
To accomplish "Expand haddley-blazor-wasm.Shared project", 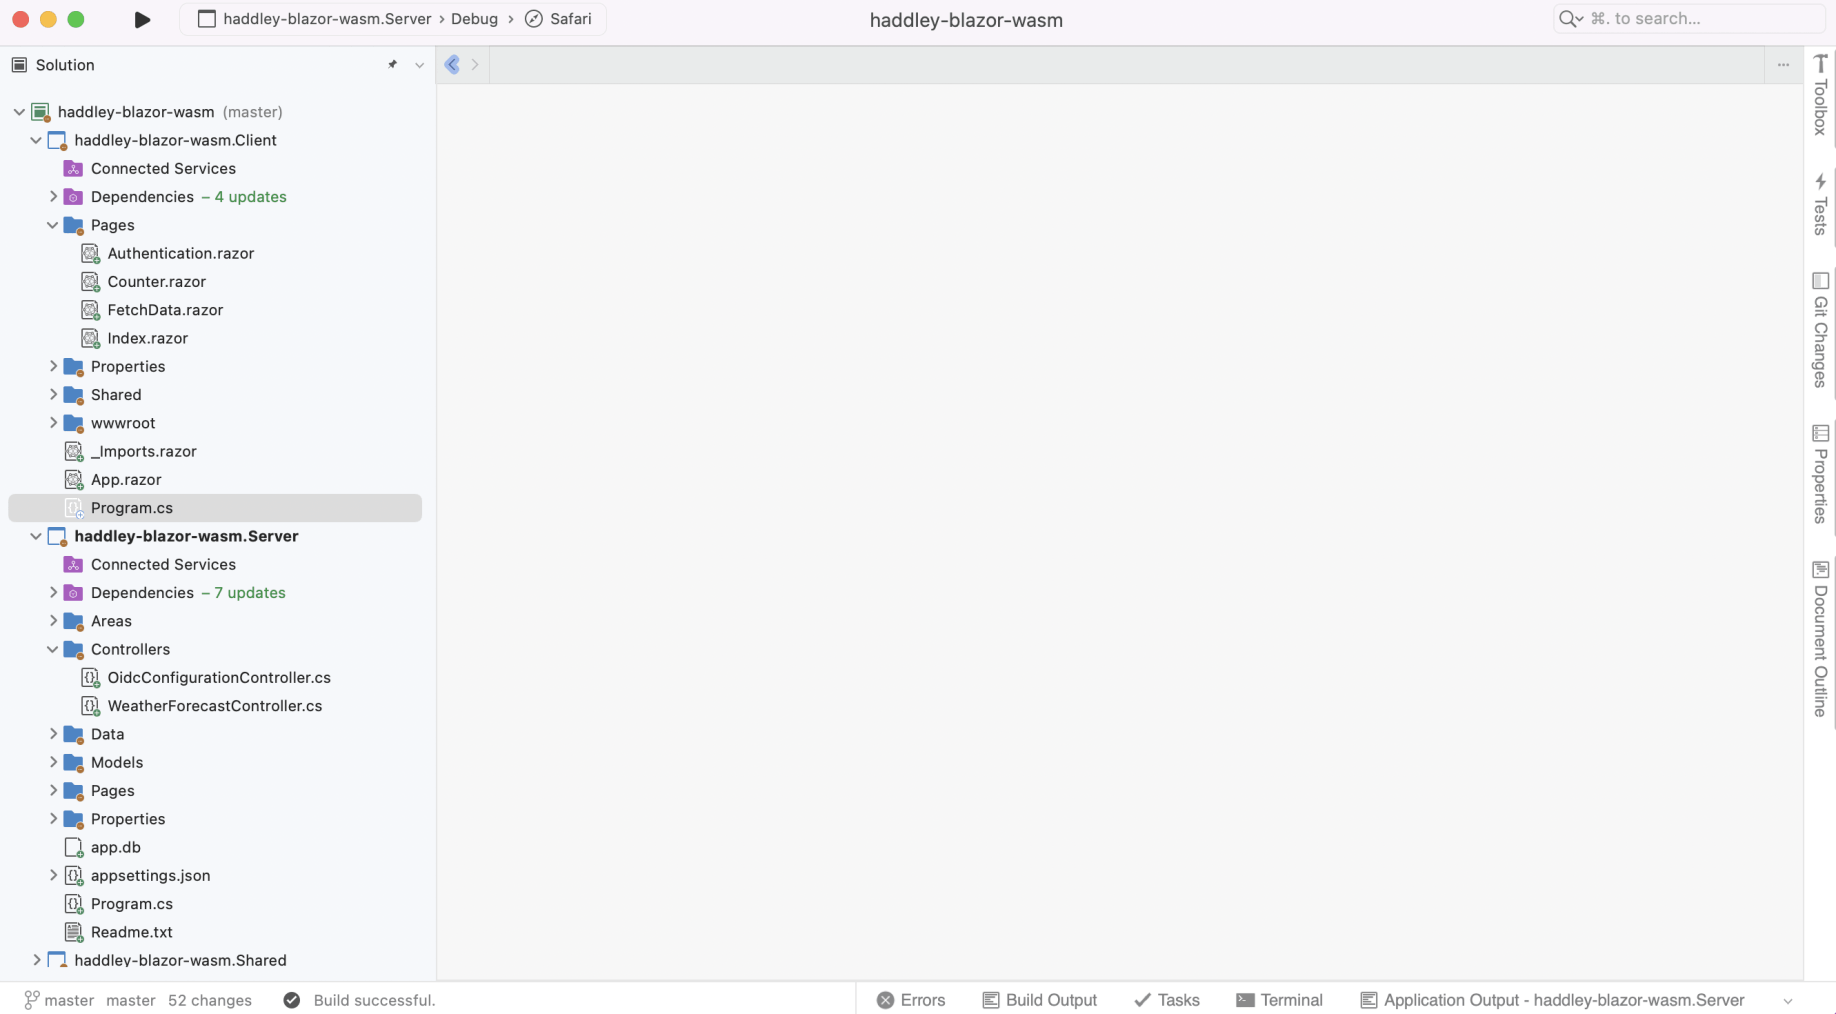I will click(x=36, y=960).
